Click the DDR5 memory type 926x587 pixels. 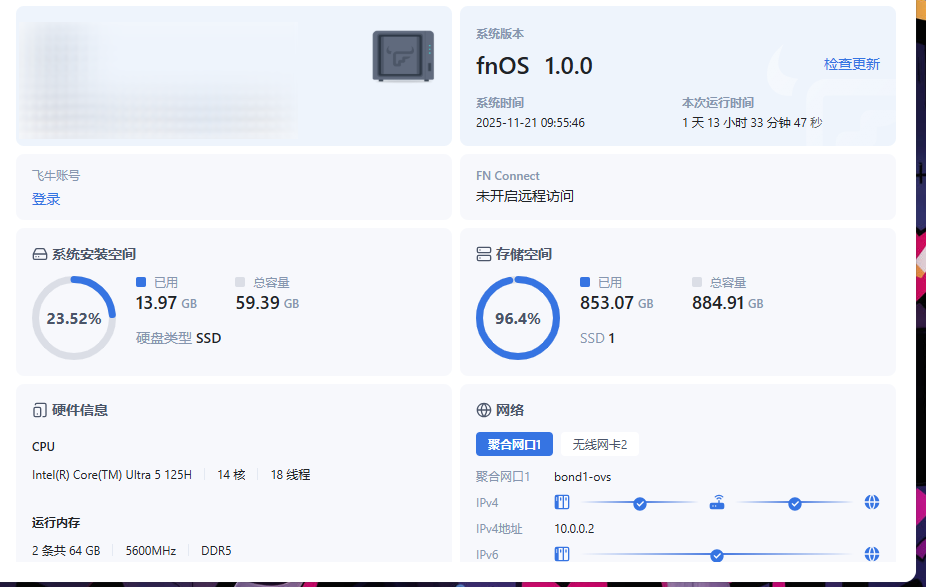pyautogui.click(x=216, y=551)
